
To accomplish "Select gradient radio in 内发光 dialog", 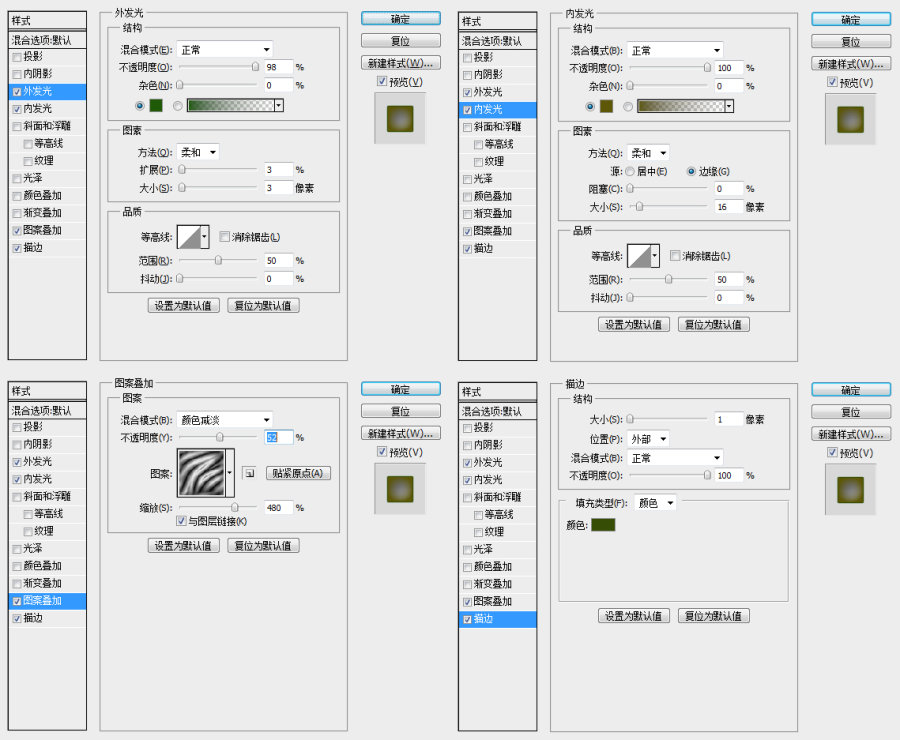I will [x=629, y=107].
